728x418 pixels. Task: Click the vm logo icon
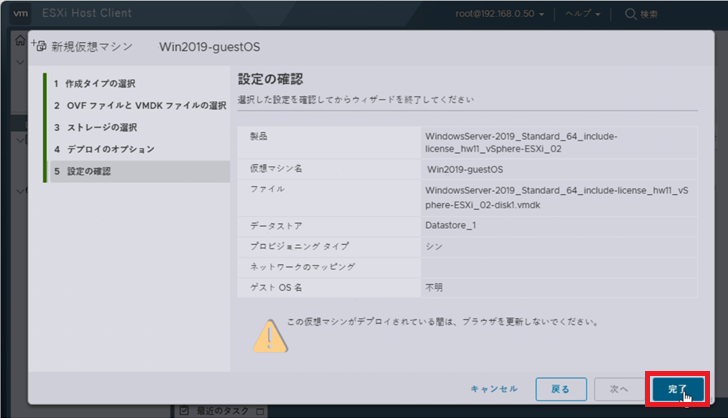click(20, 13)
